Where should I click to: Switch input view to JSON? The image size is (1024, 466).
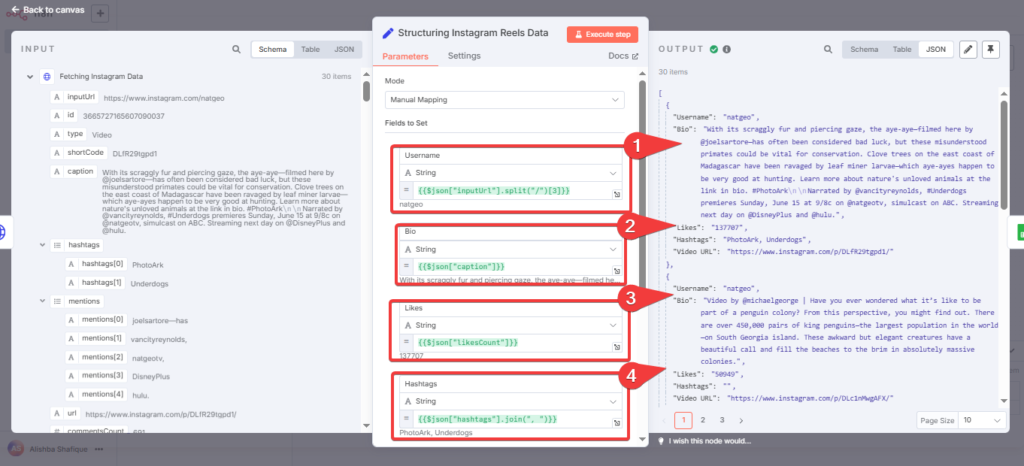(x=344, y=49)
